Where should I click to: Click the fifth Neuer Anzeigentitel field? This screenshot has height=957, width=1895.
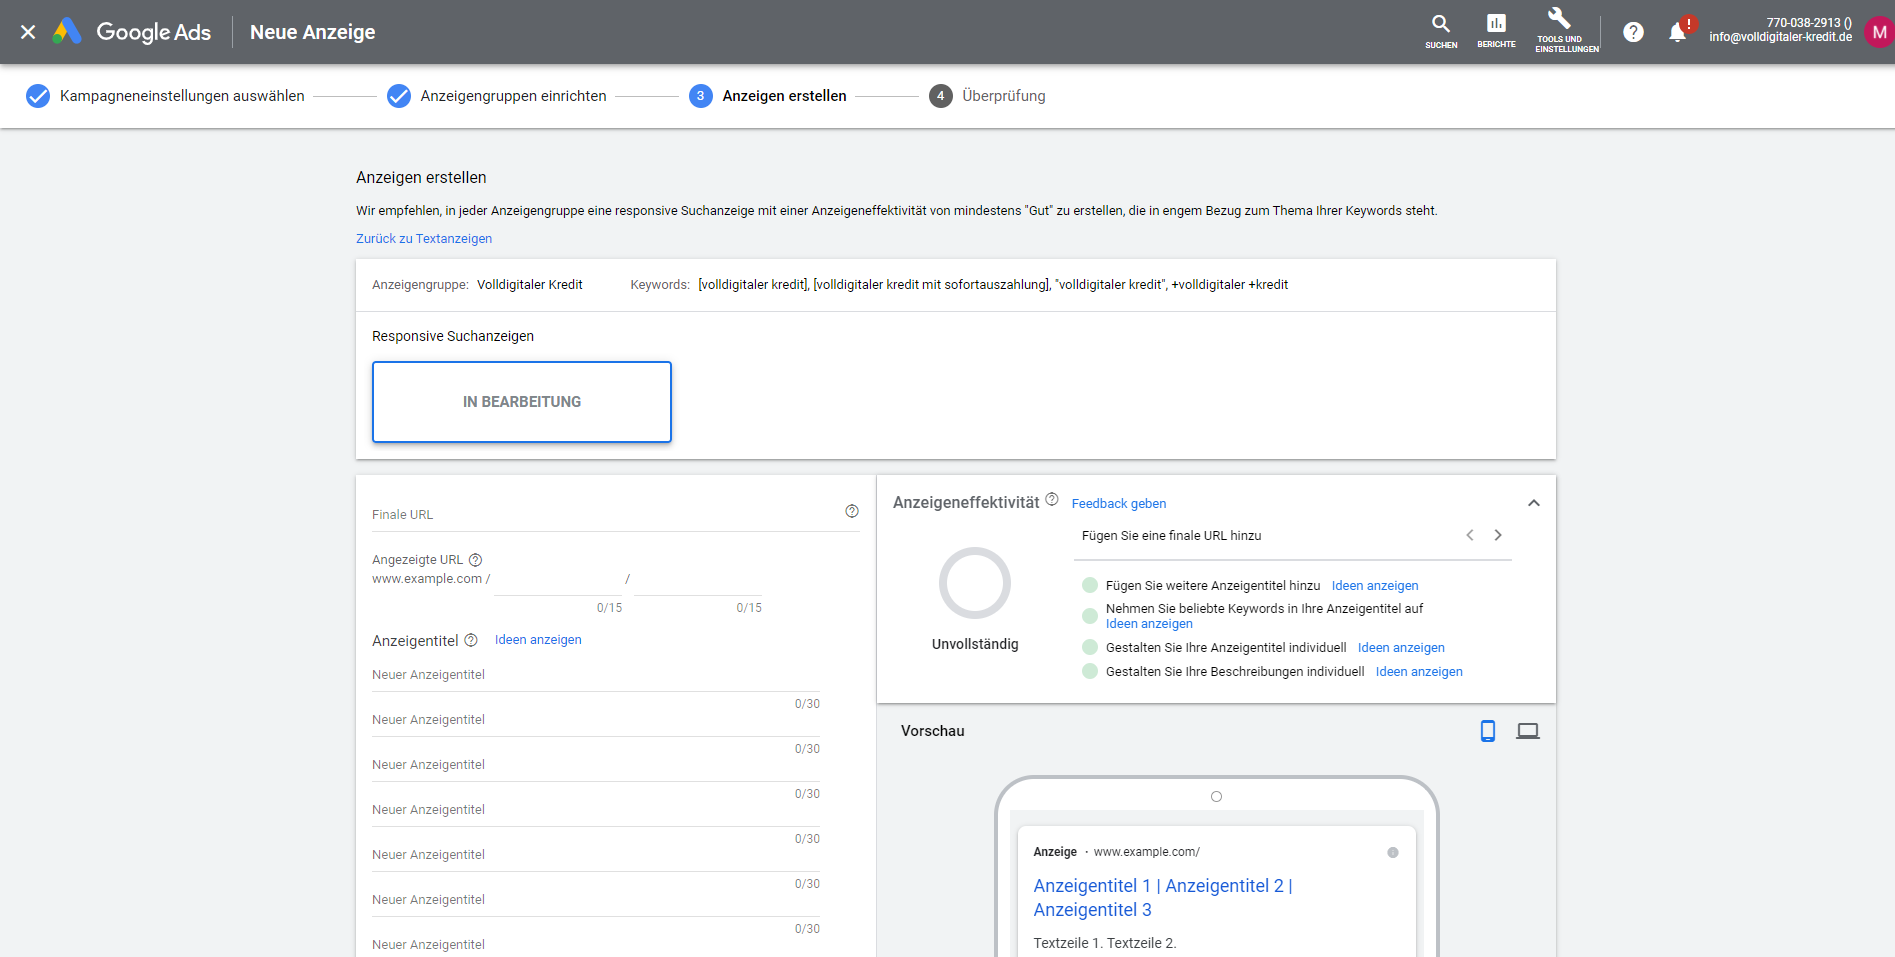coord(596,855)
